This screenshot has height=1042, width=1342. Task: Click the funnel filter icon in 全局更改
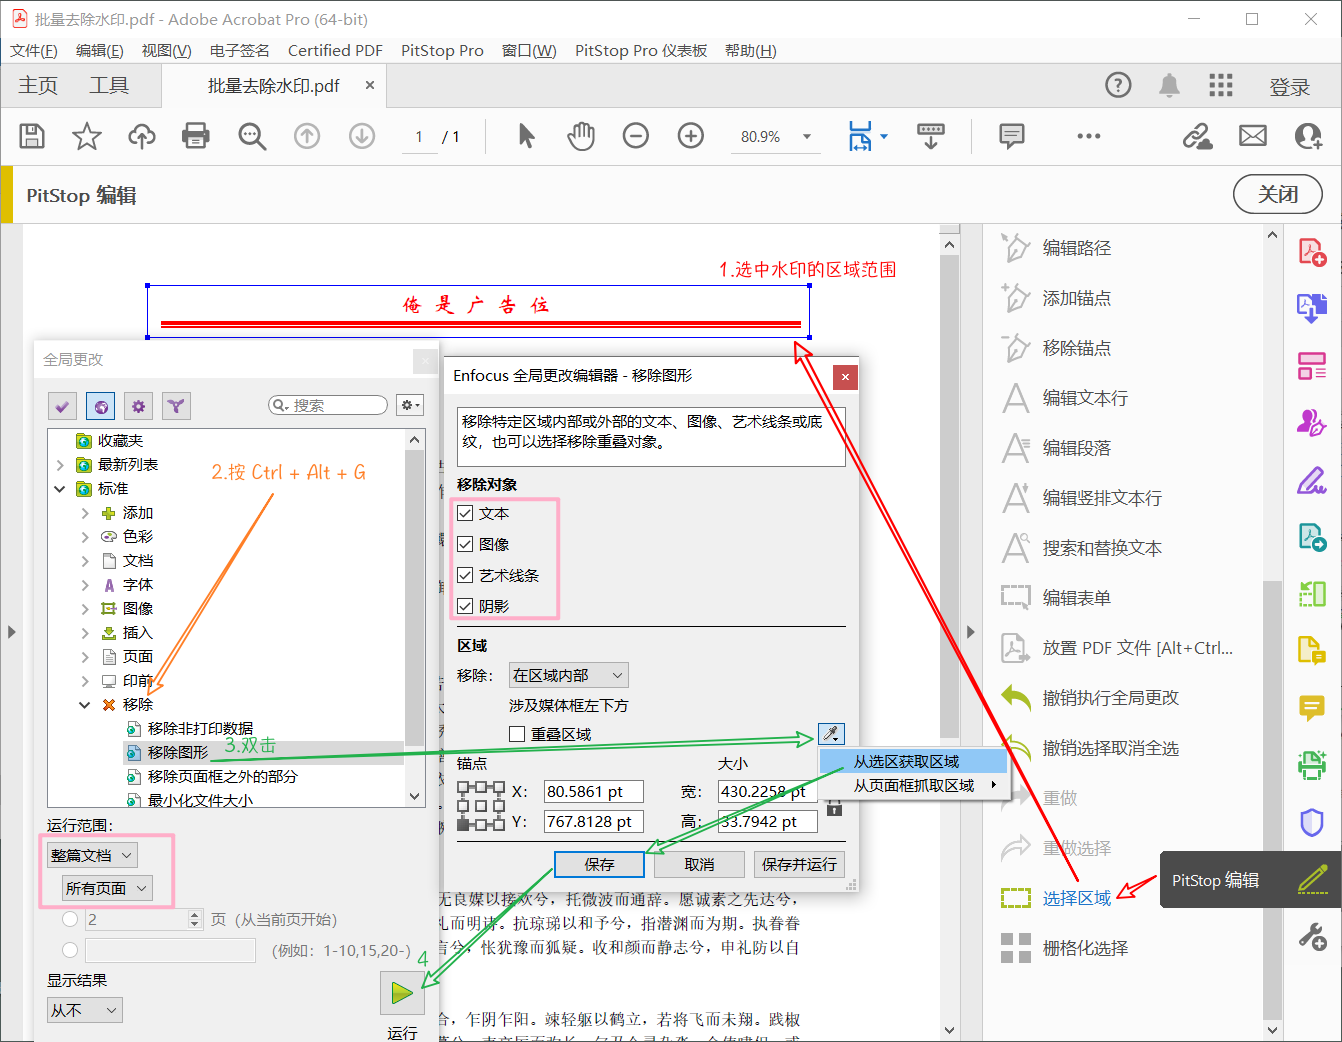tap(176, 406)
